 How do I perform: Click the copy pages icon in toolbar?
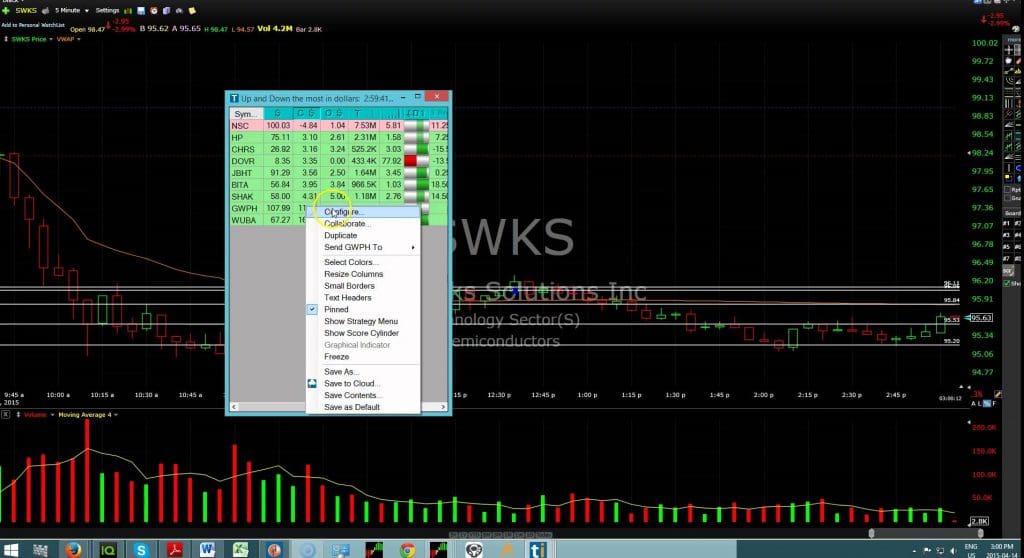click(167, 10)
